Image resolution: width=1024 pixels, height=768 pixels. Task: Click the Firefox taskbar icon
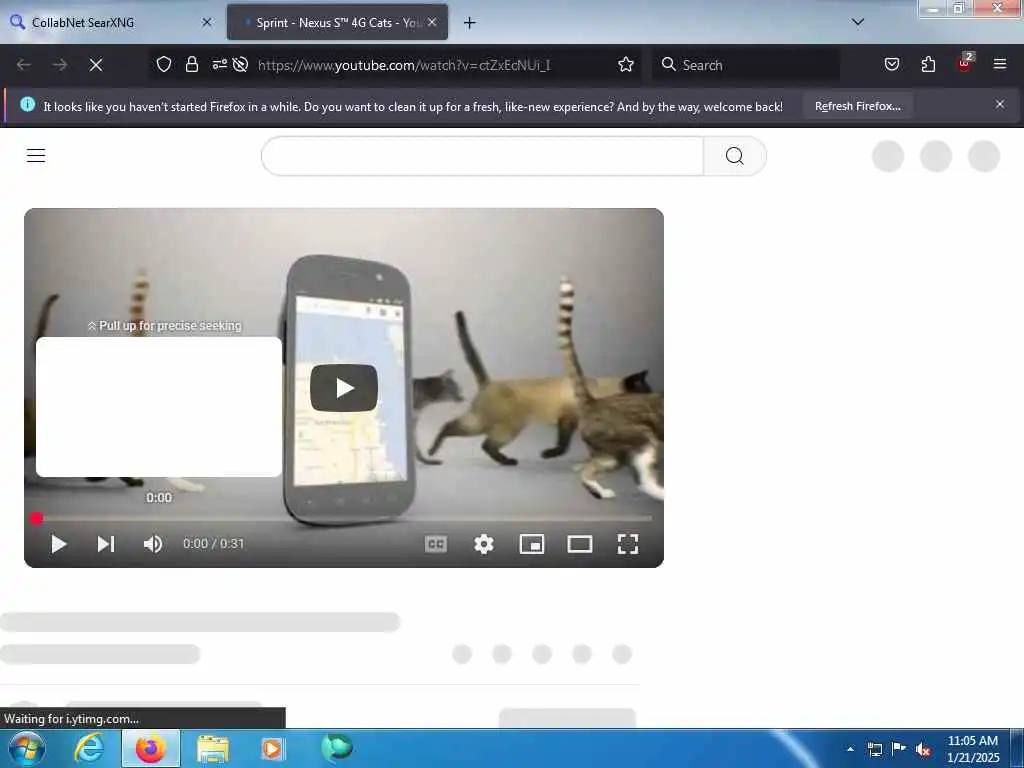(x=150, y=748)
